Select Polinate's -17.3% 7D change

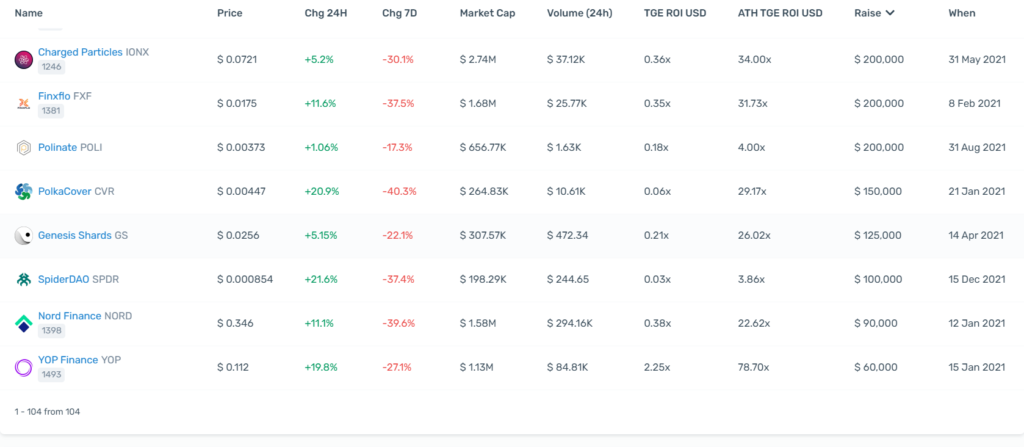(398, 148)
